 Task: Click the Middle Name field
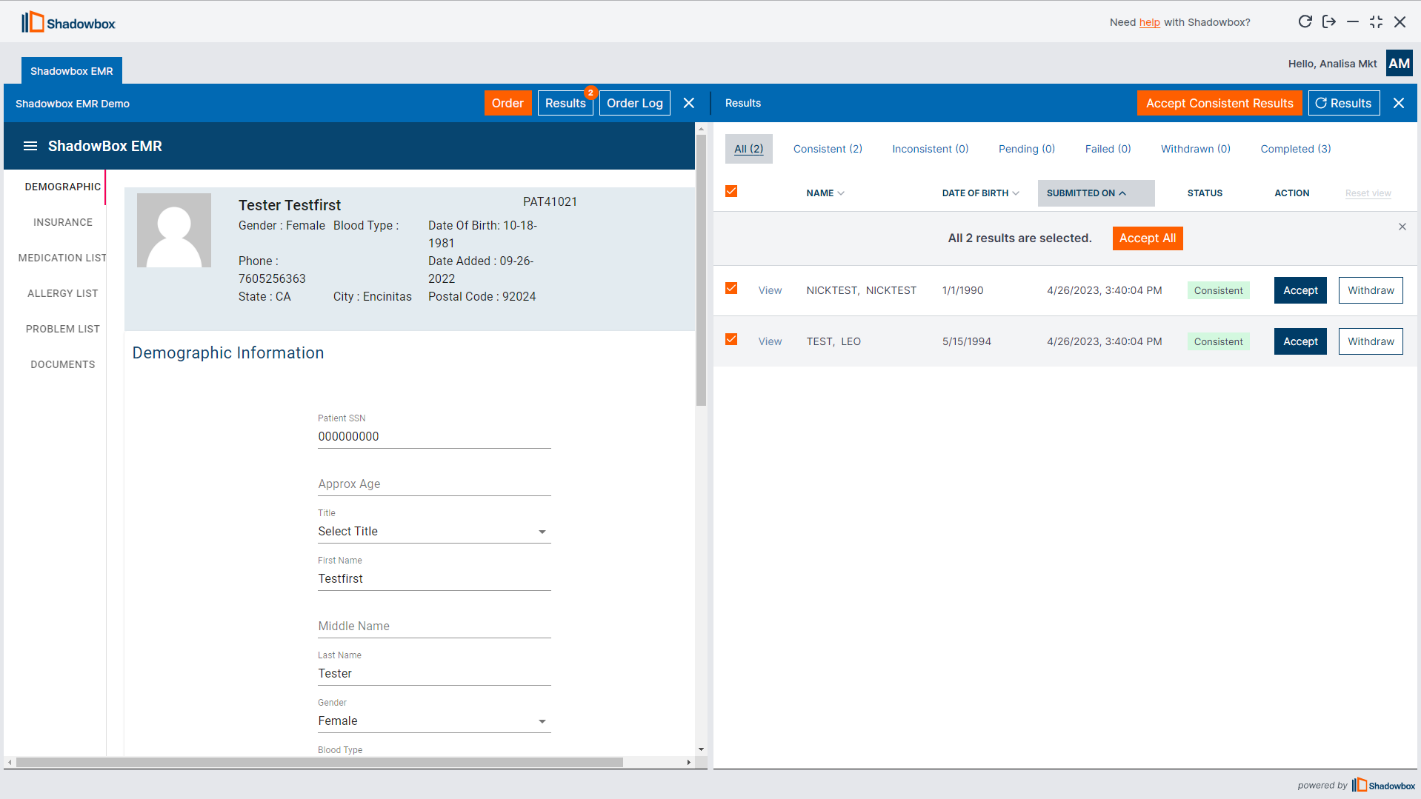[x=434, y=626]
